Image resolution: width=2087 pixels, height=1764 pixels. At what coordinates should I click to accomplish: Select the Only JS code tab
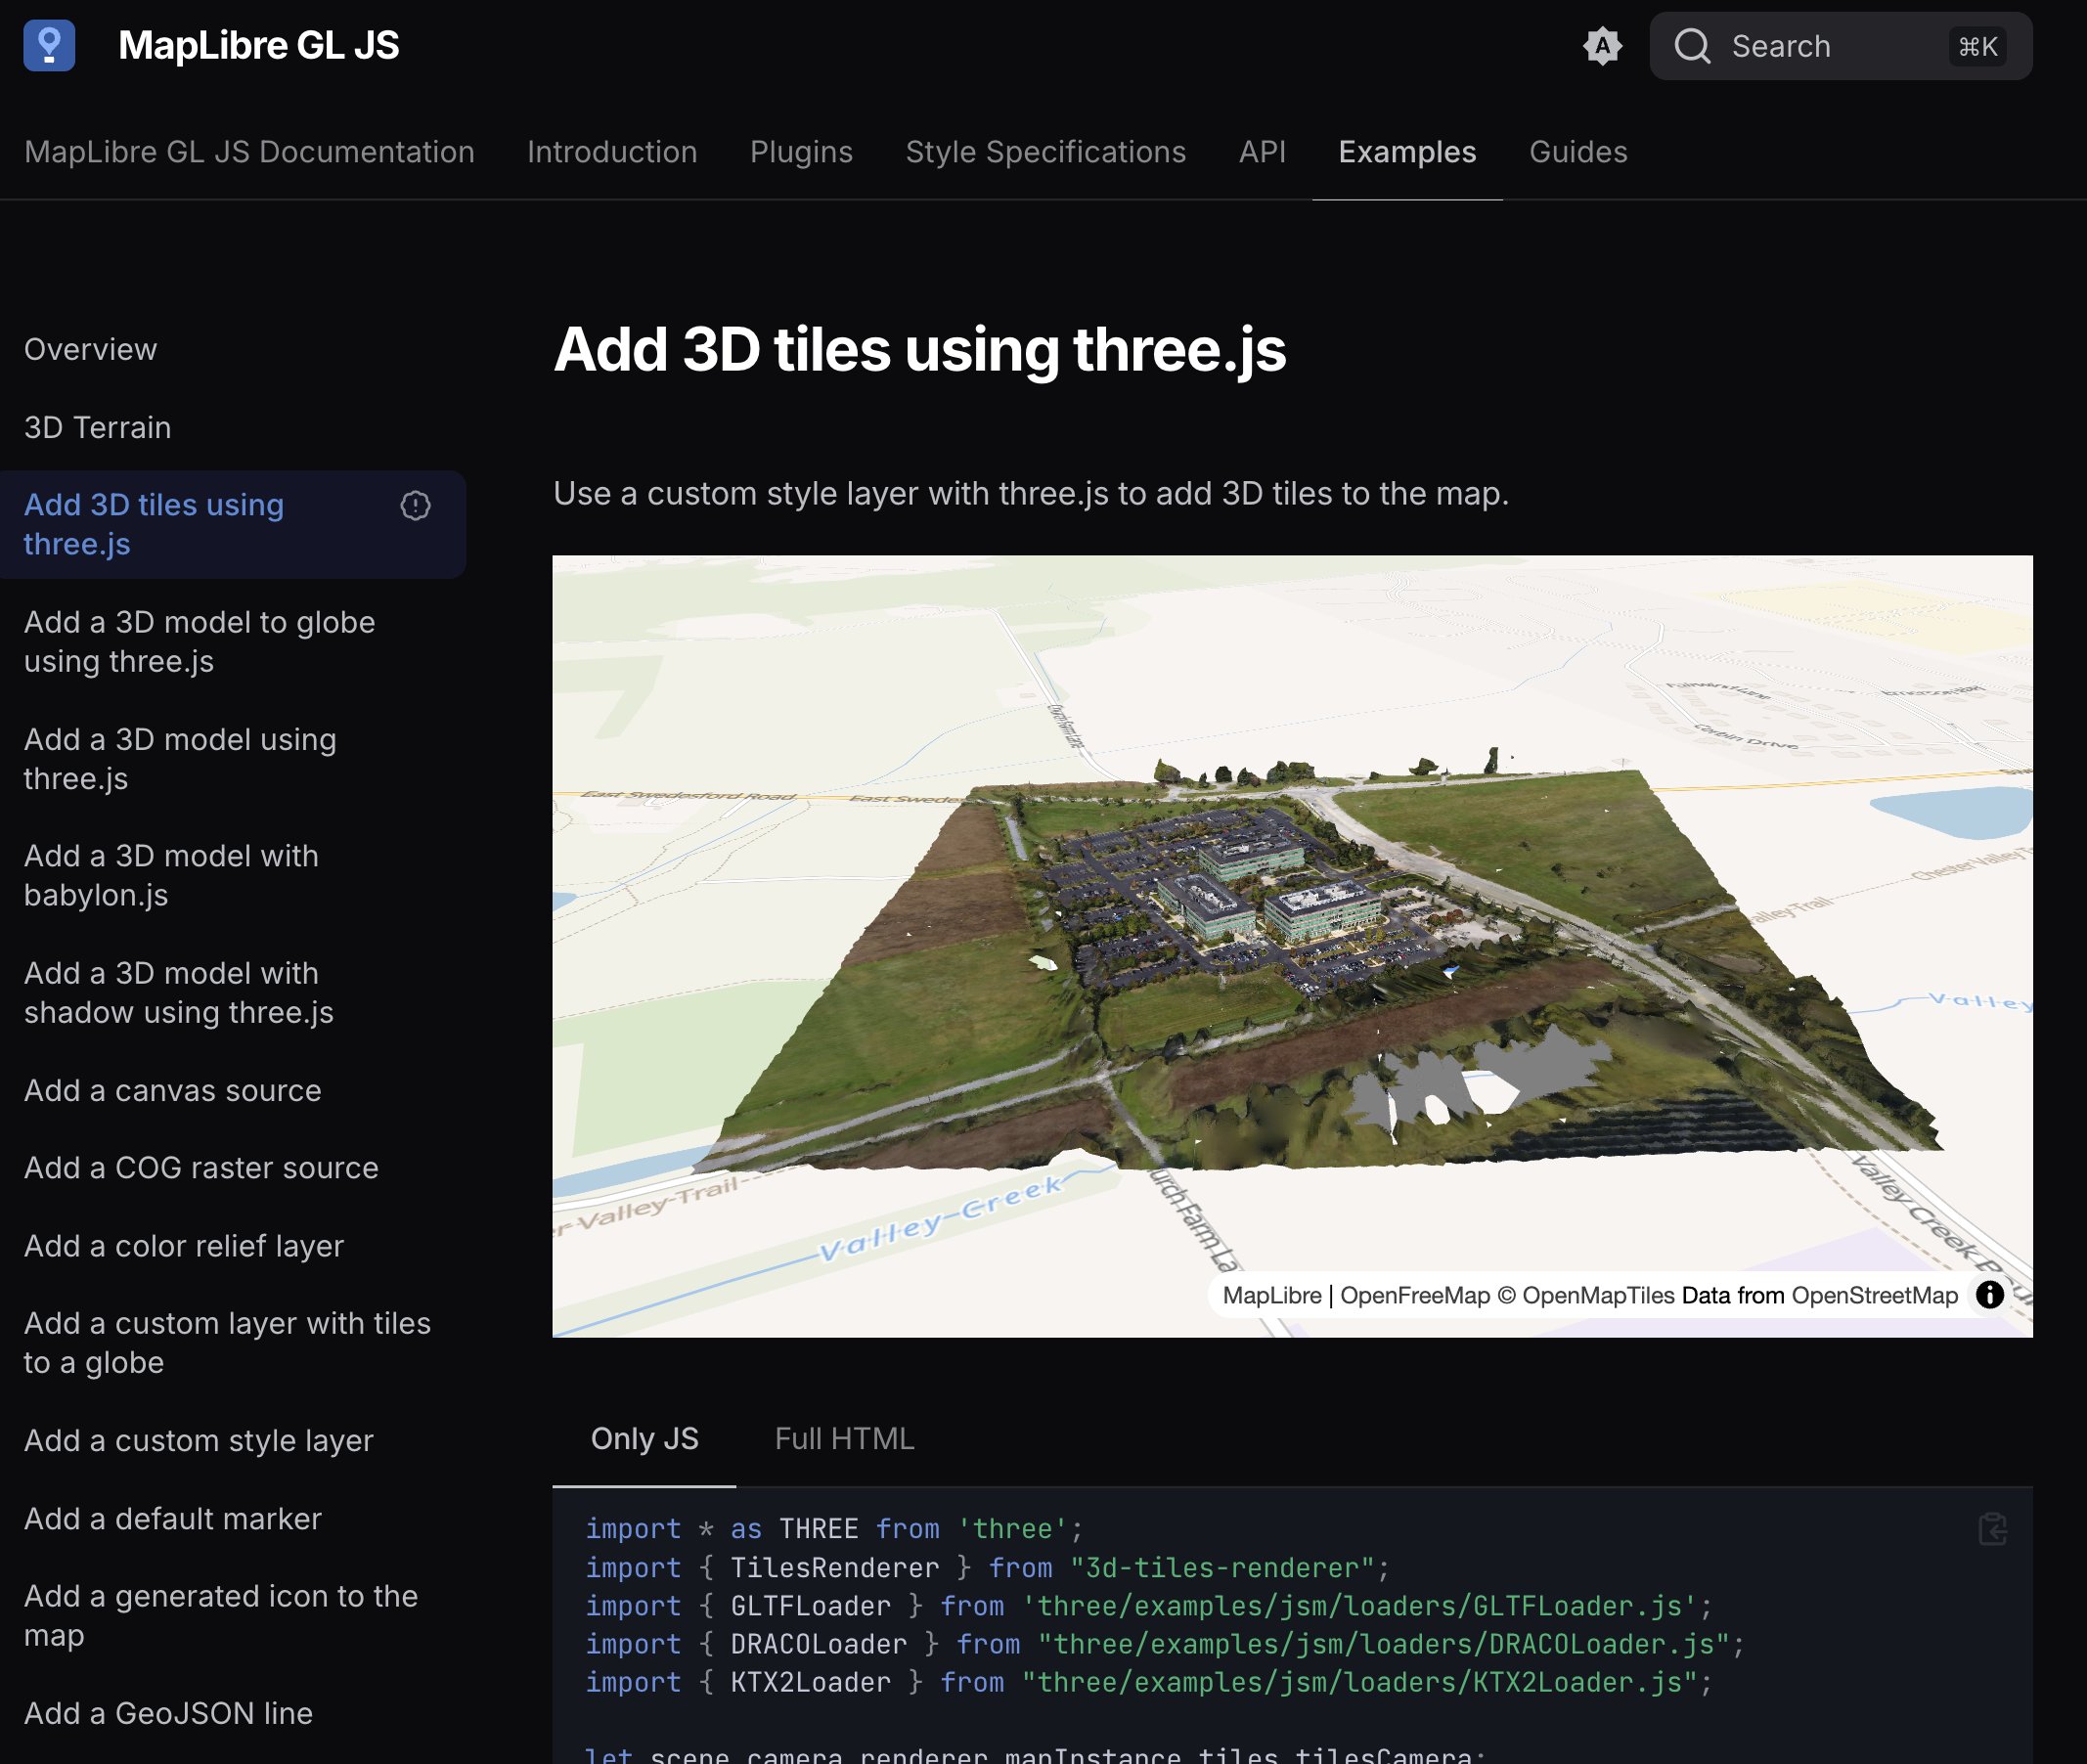point(644,1439)
